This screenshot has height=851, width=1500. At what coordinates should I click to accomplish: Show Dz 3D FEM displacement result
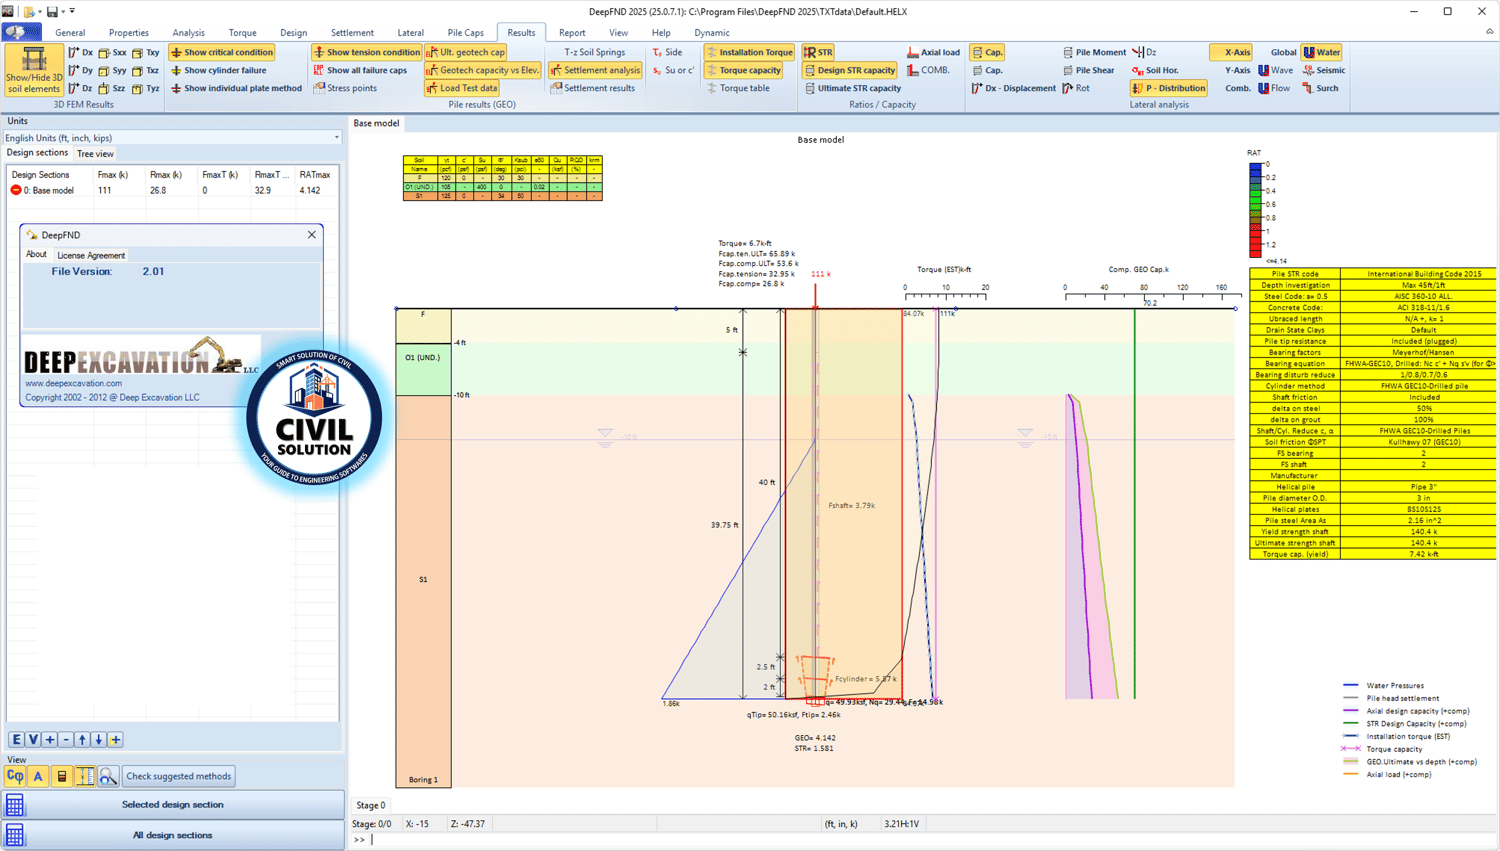click(x=80, y=88)
